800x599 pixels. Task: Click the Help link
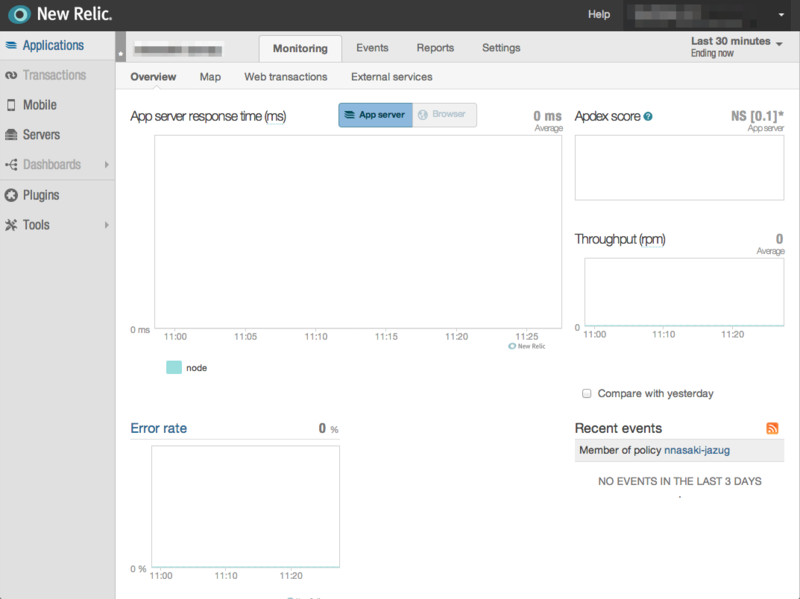[599, 14]
